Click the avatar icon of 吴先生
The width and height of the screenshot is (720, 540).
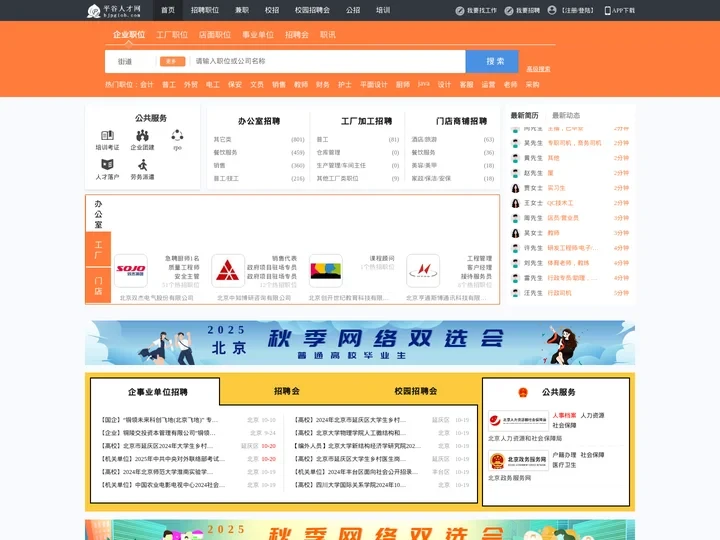tap(516, 143)
